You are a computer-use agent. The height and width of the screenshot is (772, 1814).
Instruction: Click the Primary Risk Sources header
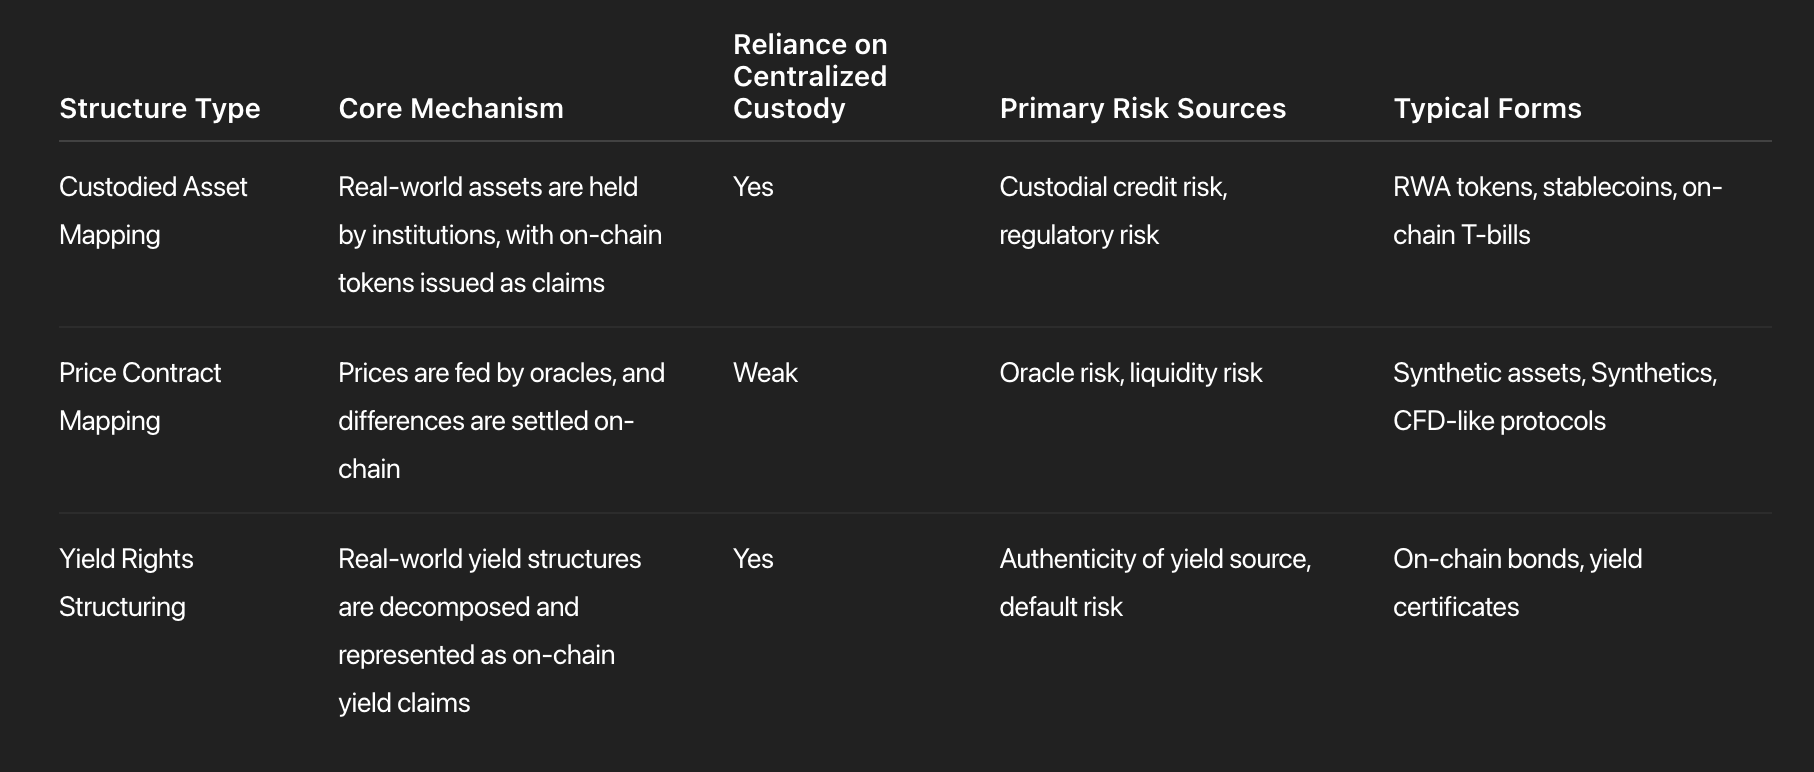(x=1142, y=108)
